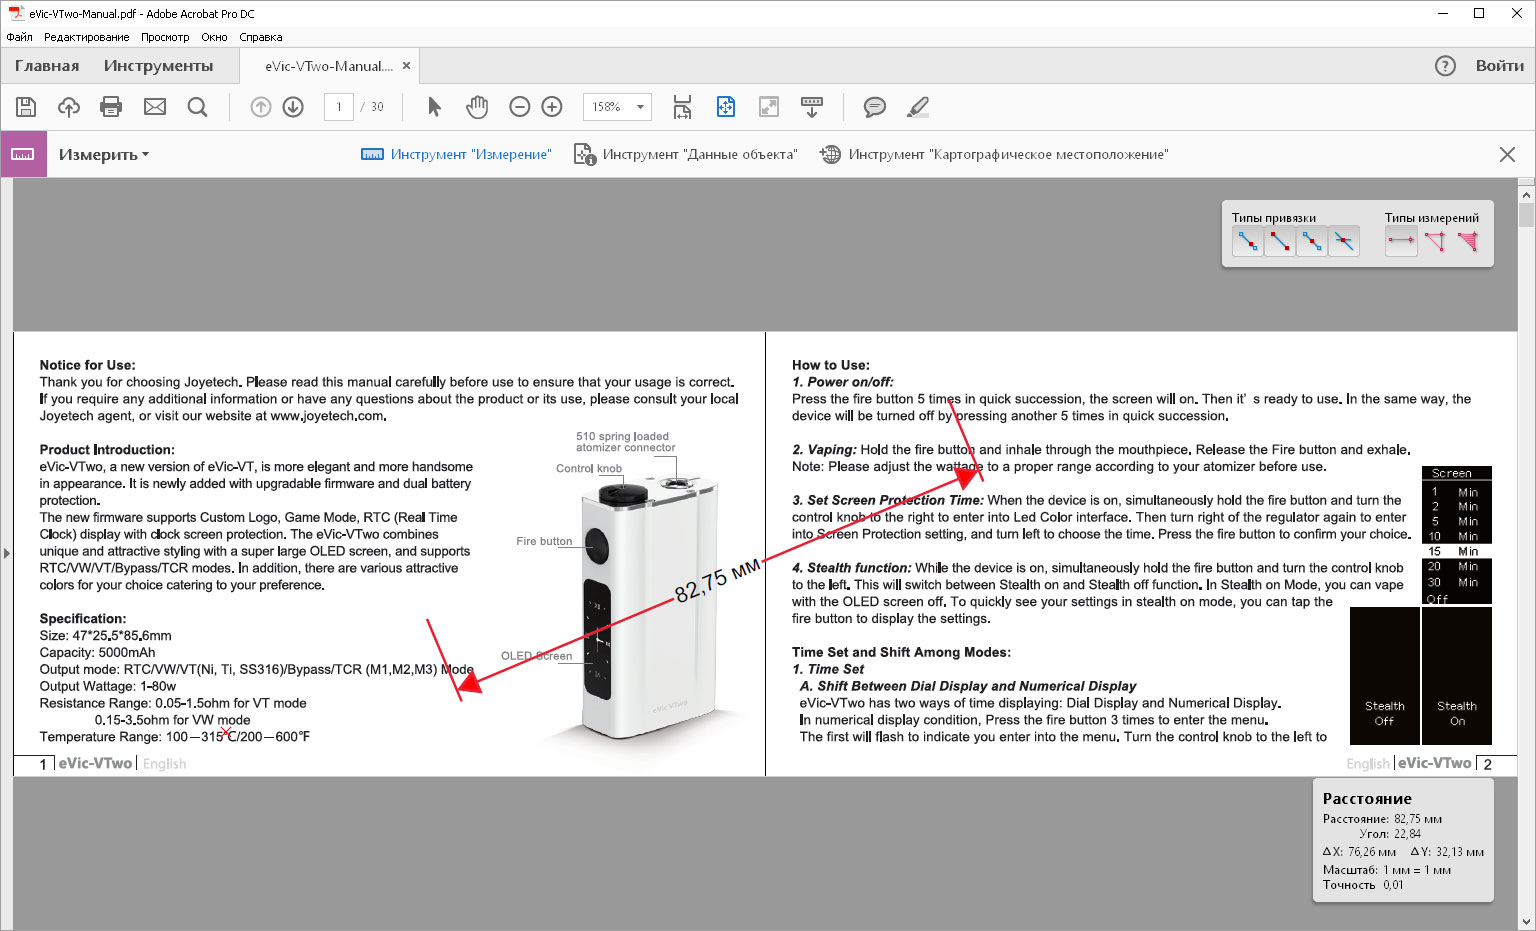Select the highlighter pen tool
The height and width of the screenshot is (931, 1536).
pos(917,107)
